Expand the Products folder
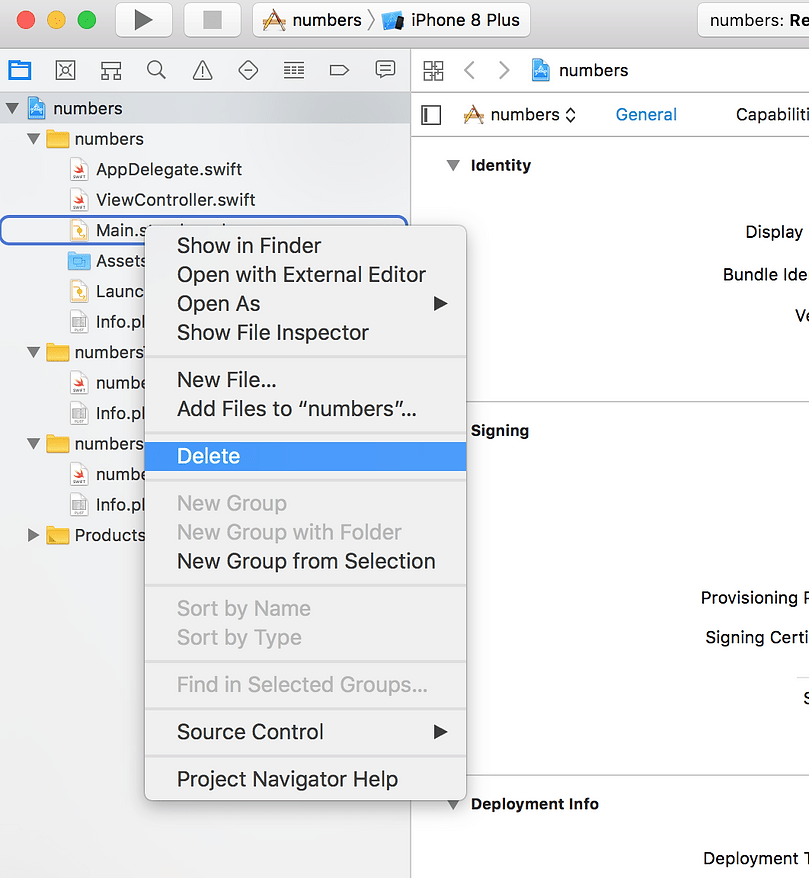809x878 pixels. tap(34, 536)
